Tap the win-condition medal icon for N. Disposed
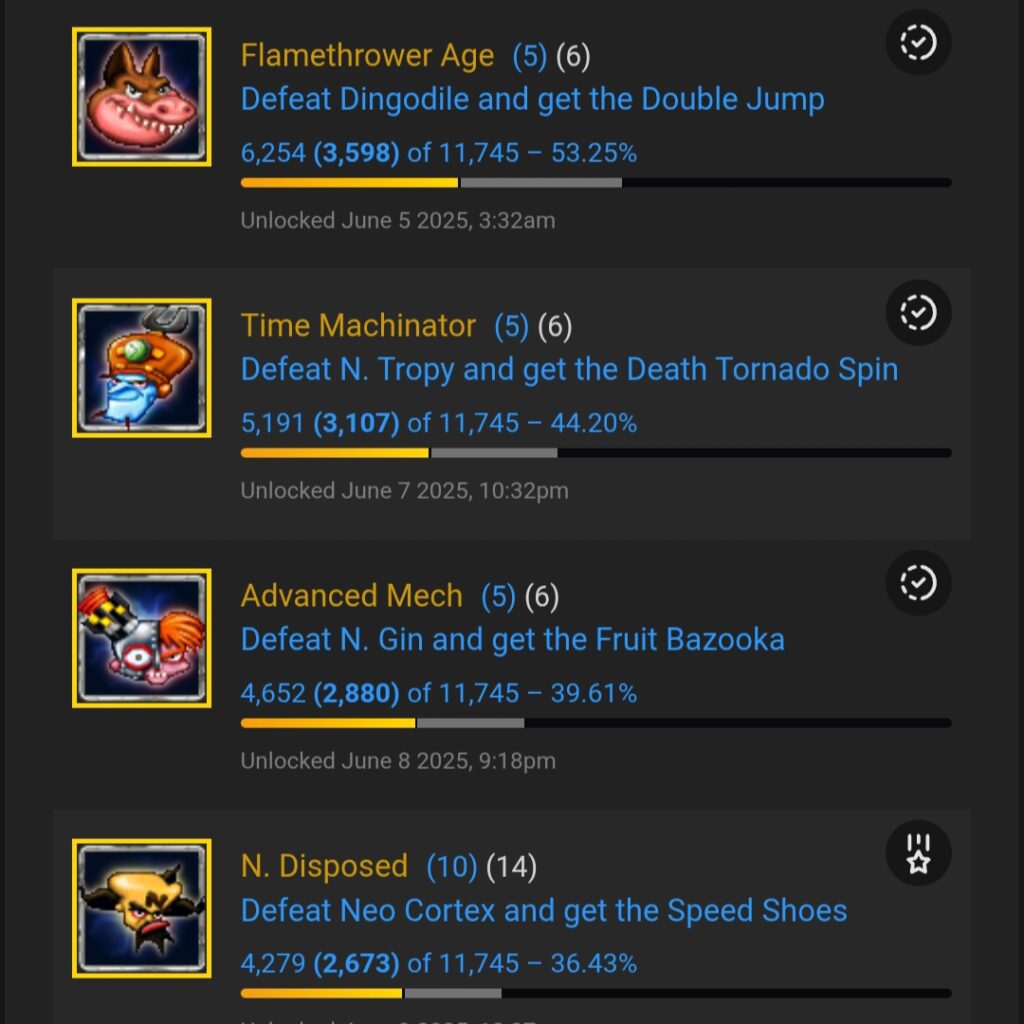Screen dimensions: 1024x1024 pos(918,854)
